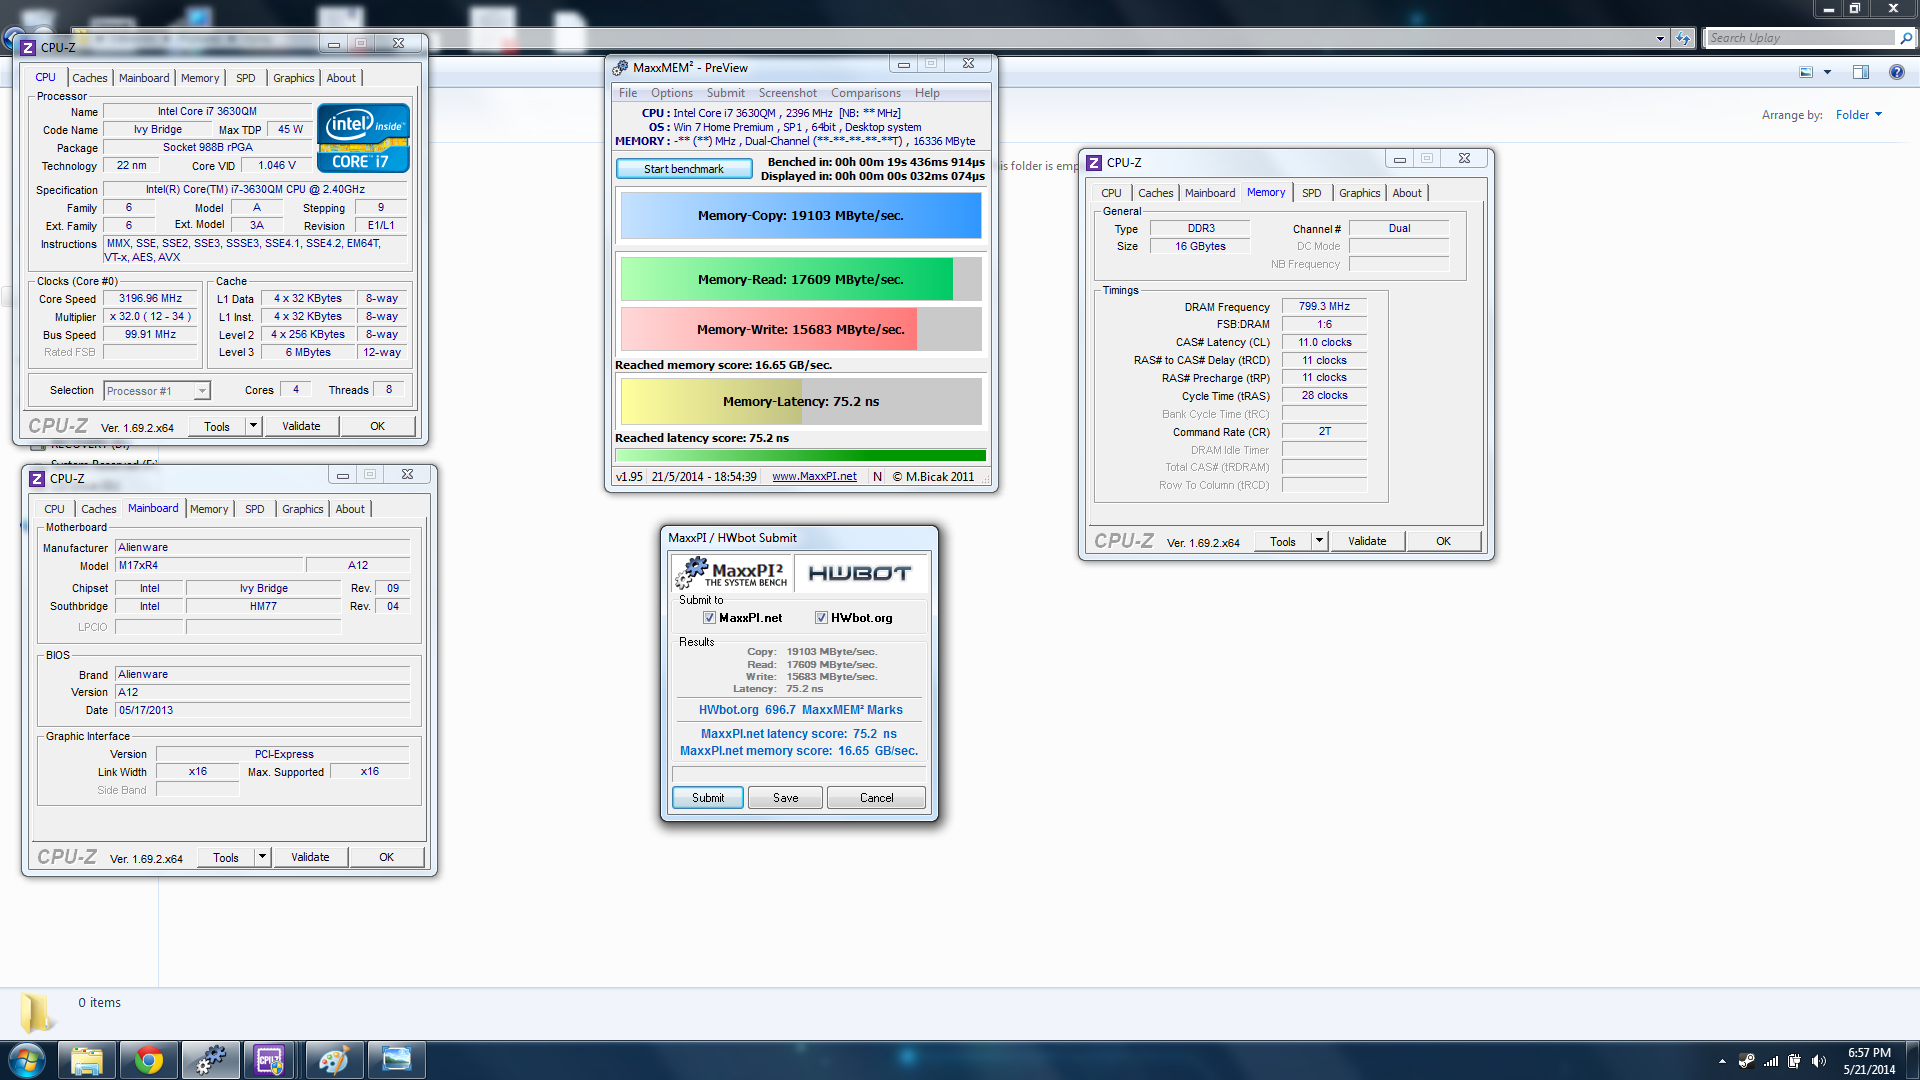Click the green progress bar in MaxxMEM

tap(801, 455)
